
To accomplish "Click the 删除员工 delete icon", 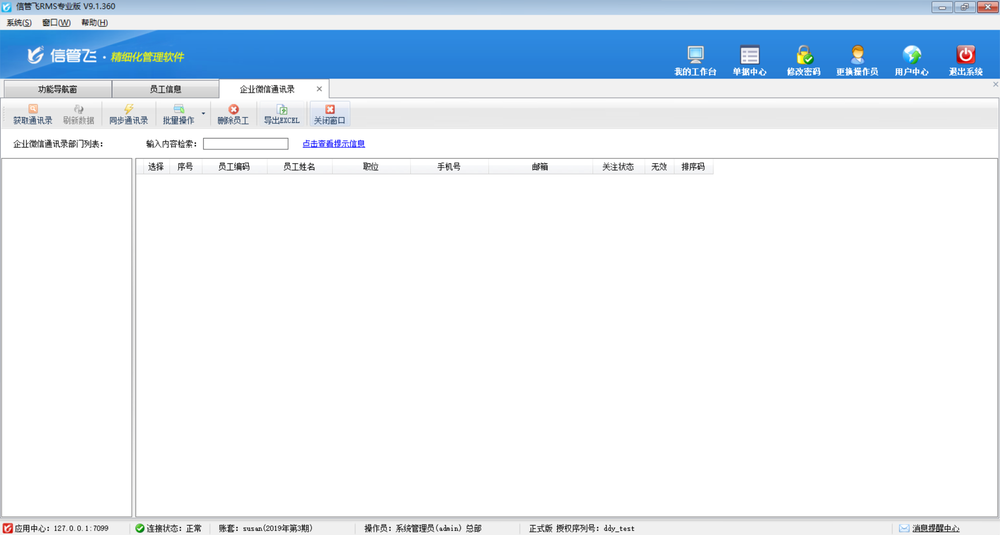I will pyautogui.click(x=233, y=114).
